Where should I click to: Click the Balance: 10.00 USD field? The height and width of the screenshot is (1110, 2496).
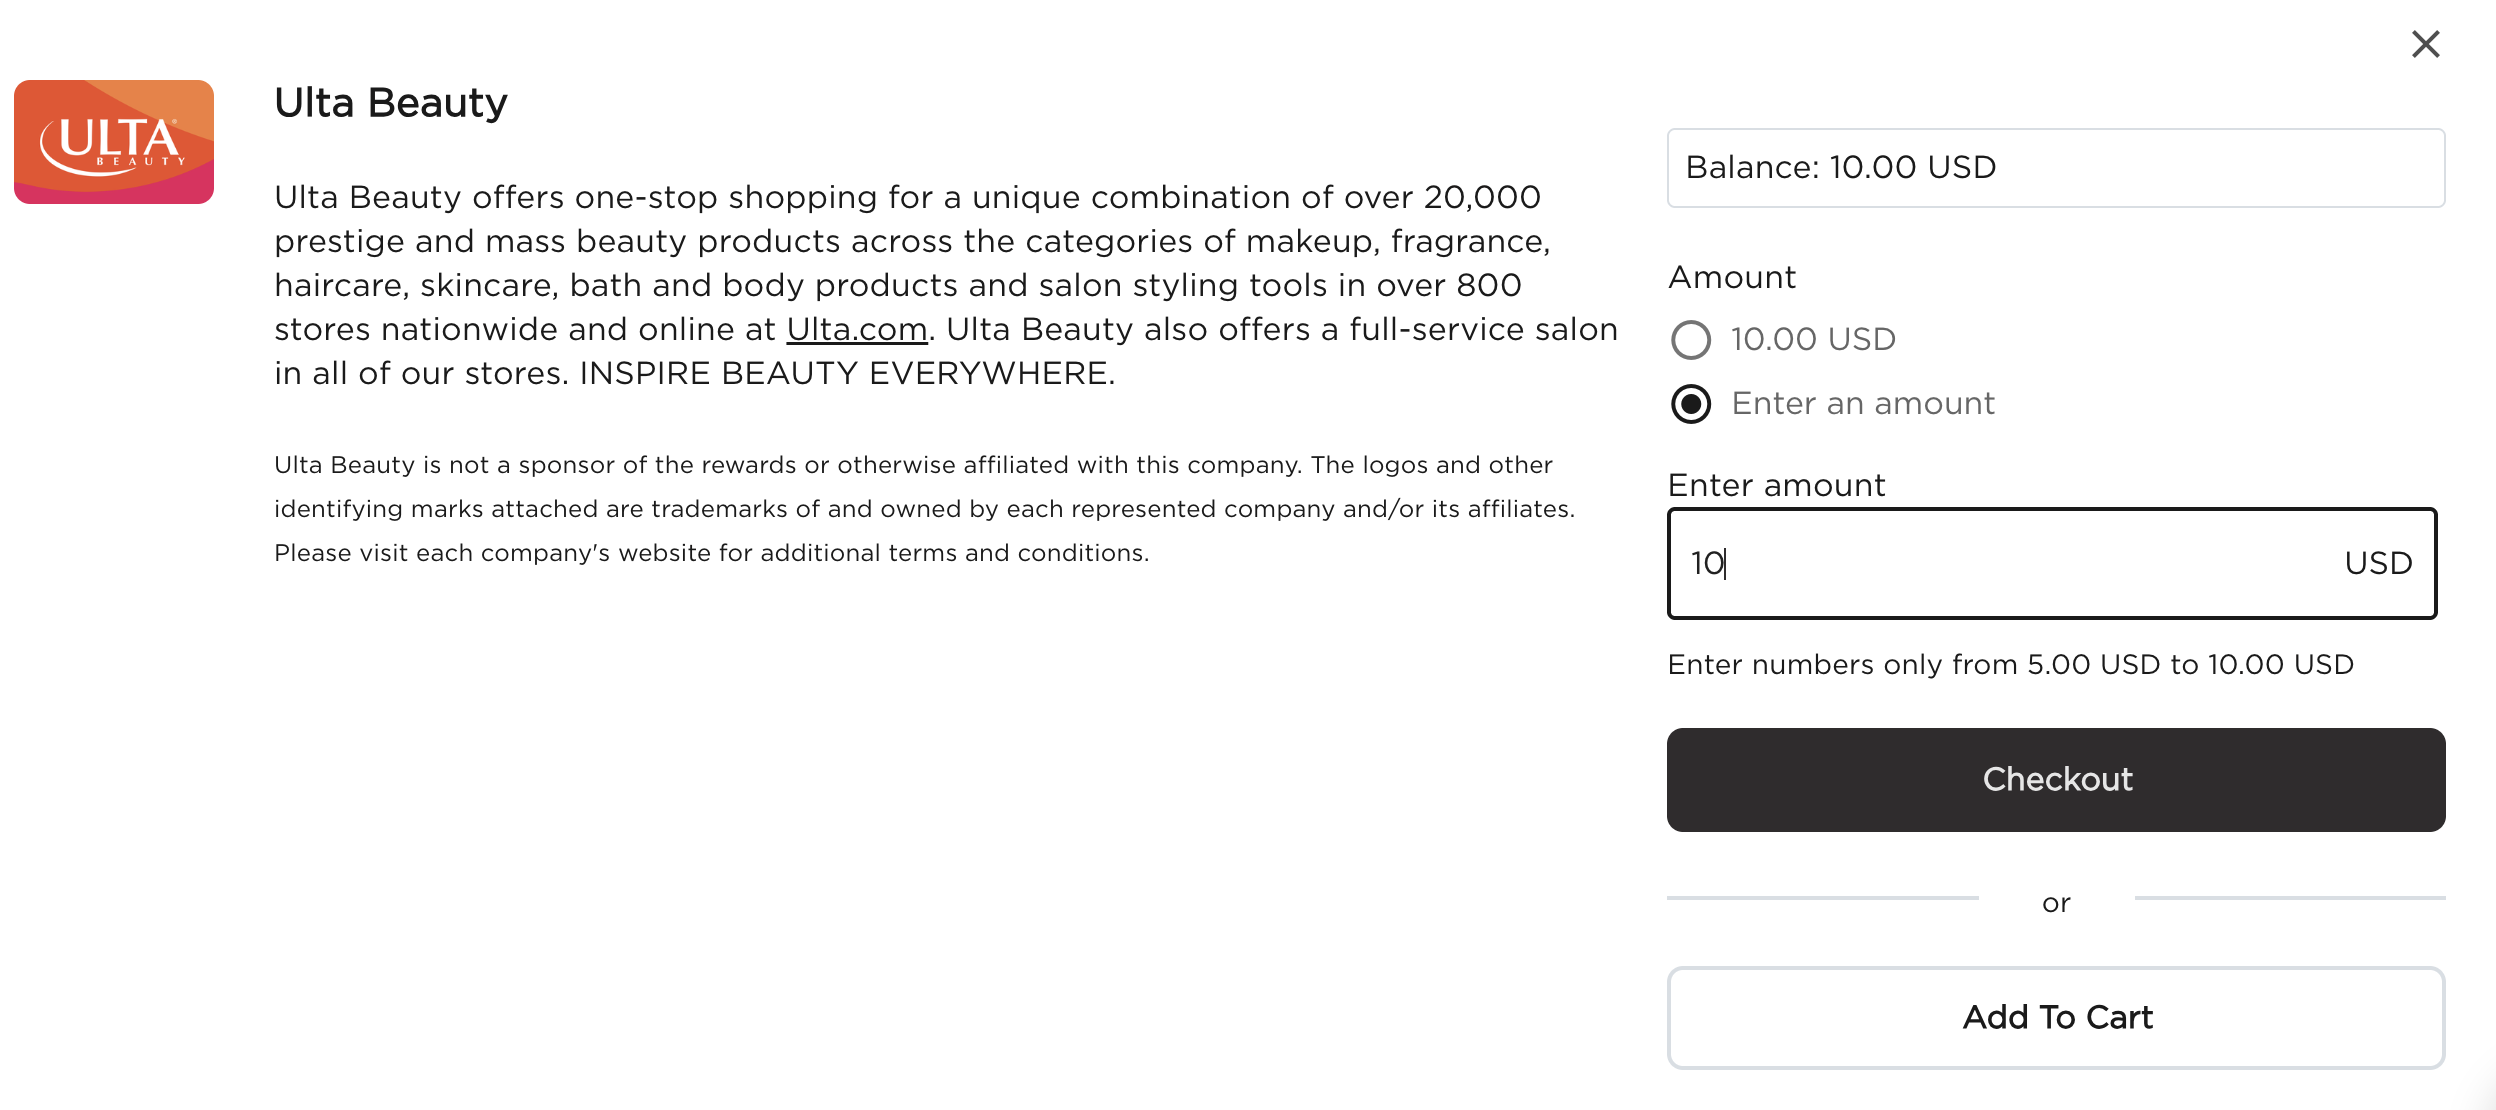(x=2055, y=168)
